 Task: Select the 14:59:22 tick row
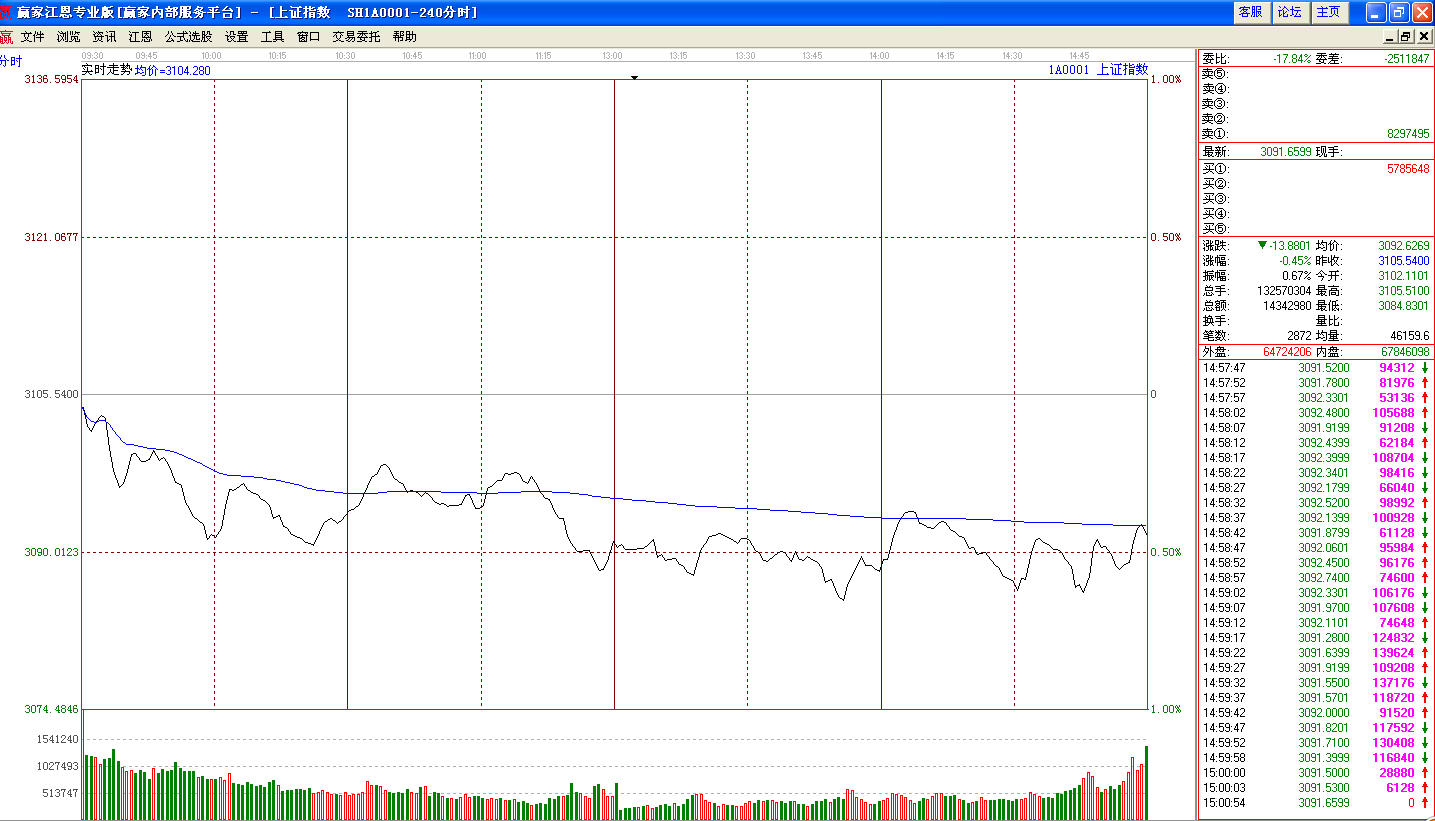[1316, 653]
